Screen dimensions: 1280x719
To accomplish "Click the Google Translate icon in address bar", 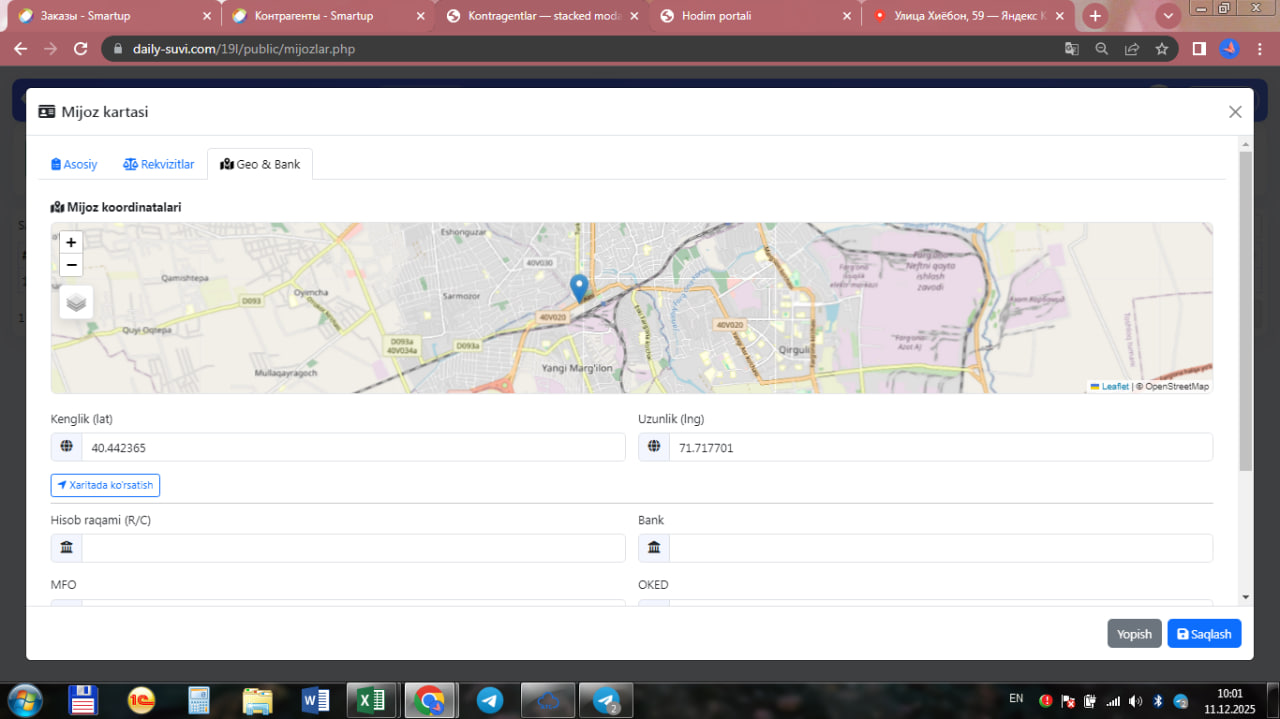I will point(1071,48).
